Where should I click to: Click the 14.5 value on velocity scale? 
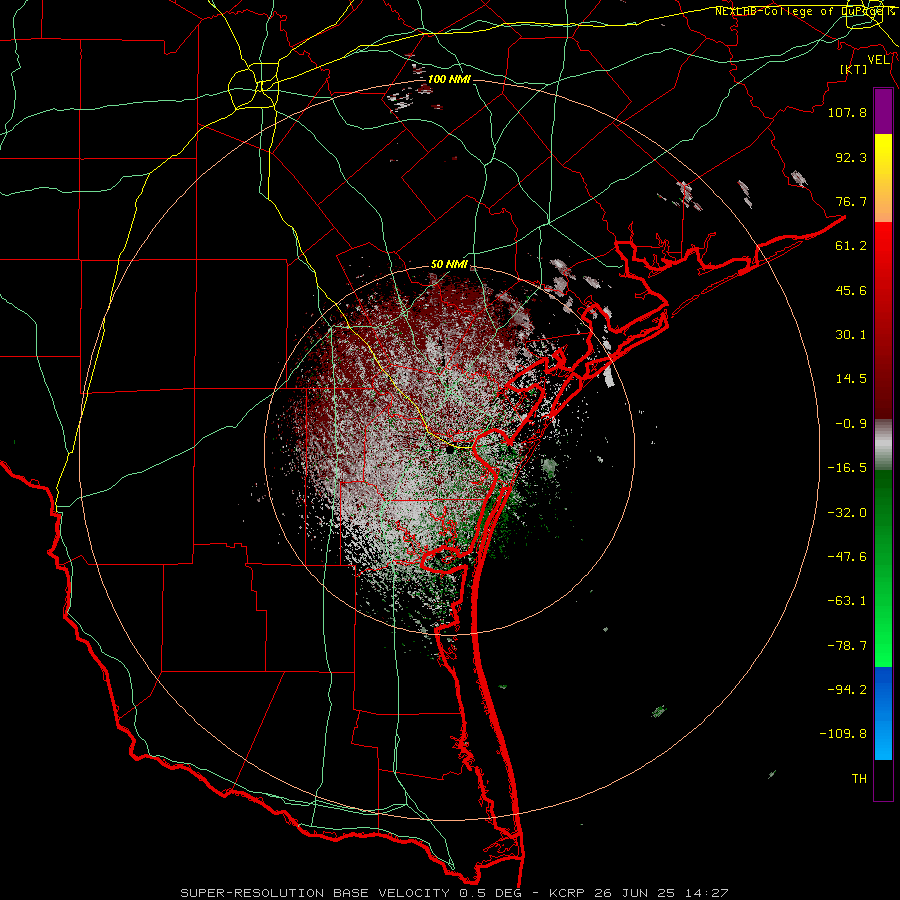[x=851, y=379]
